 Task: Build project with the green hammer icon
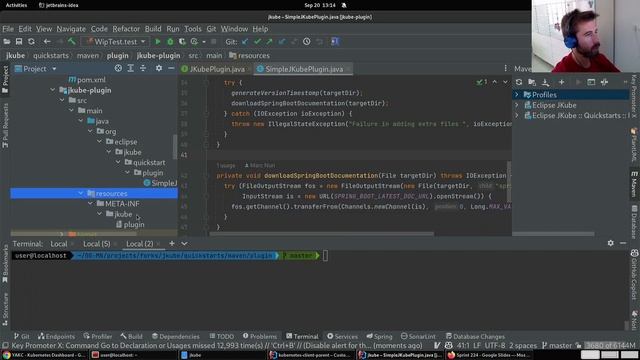pyautogui.click(x=72, y=42)
